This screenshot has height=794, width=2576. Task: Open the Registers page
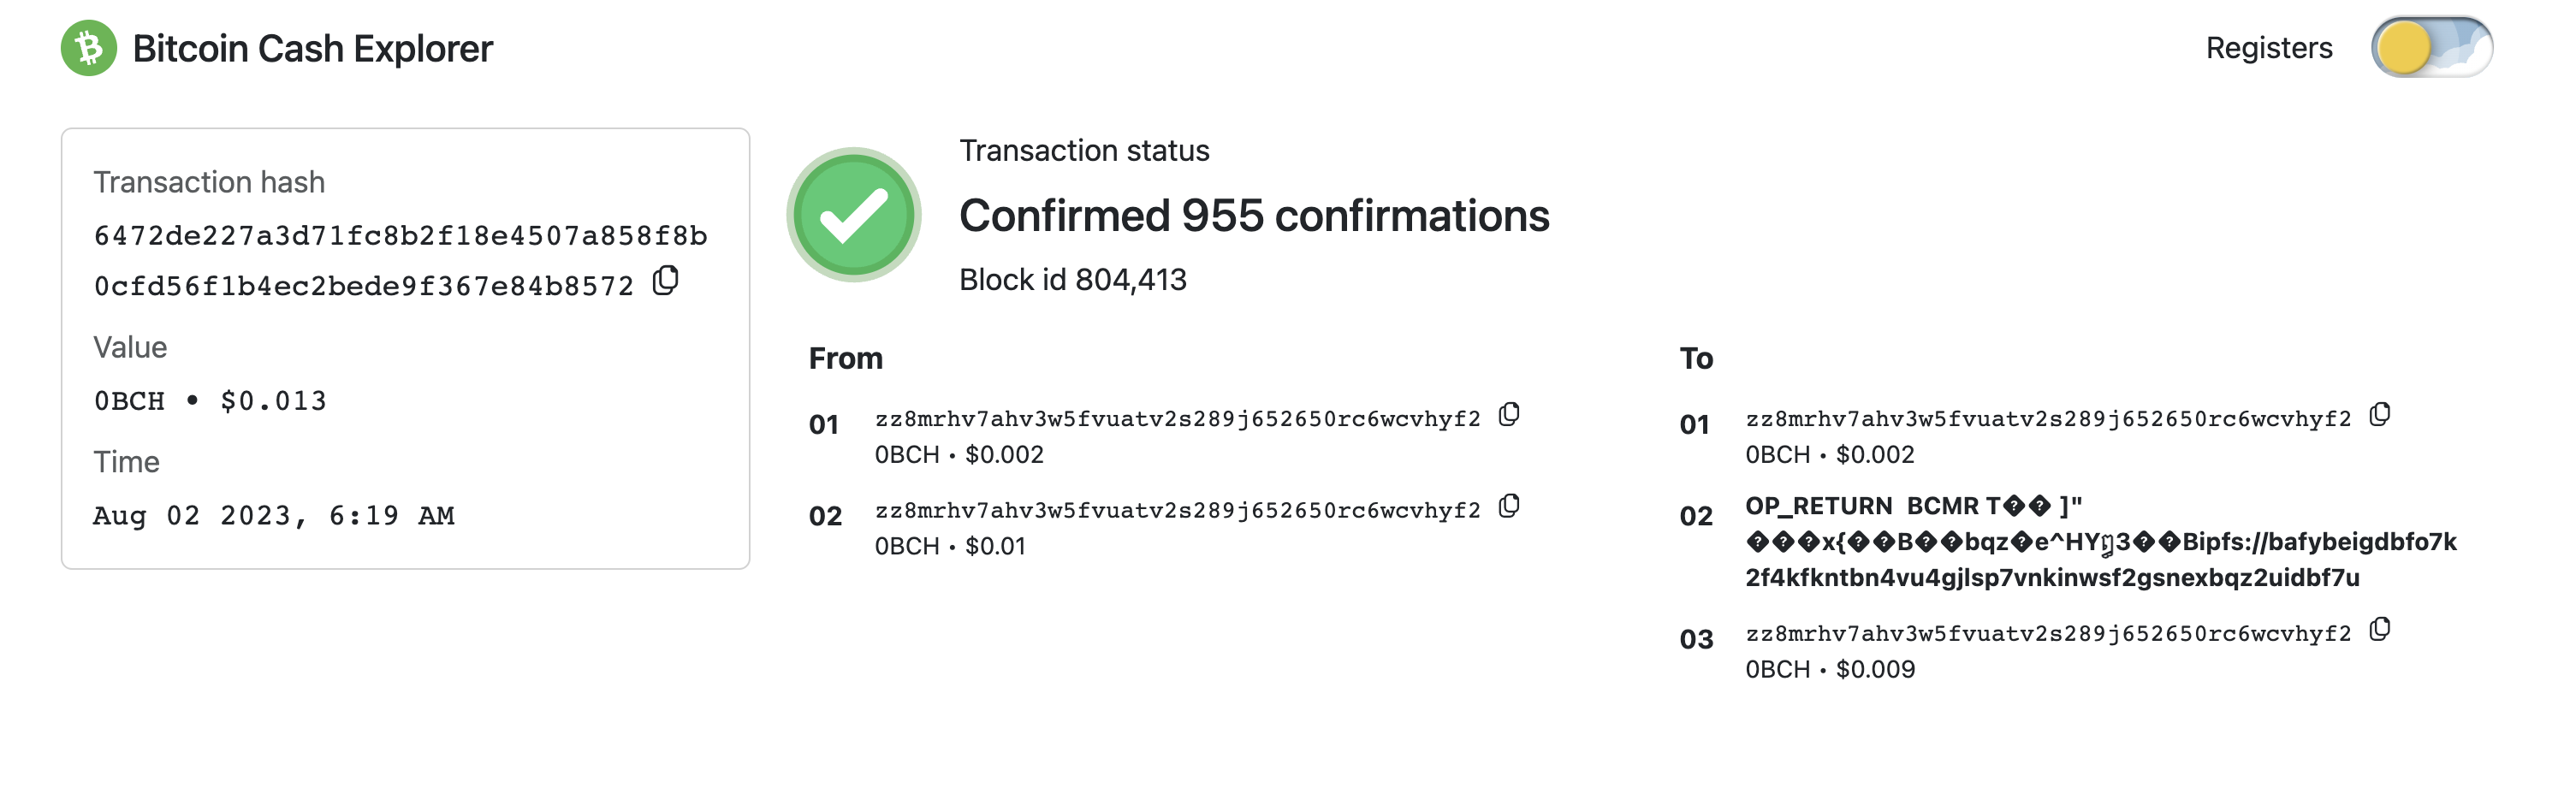click(x=2268, y=48)
